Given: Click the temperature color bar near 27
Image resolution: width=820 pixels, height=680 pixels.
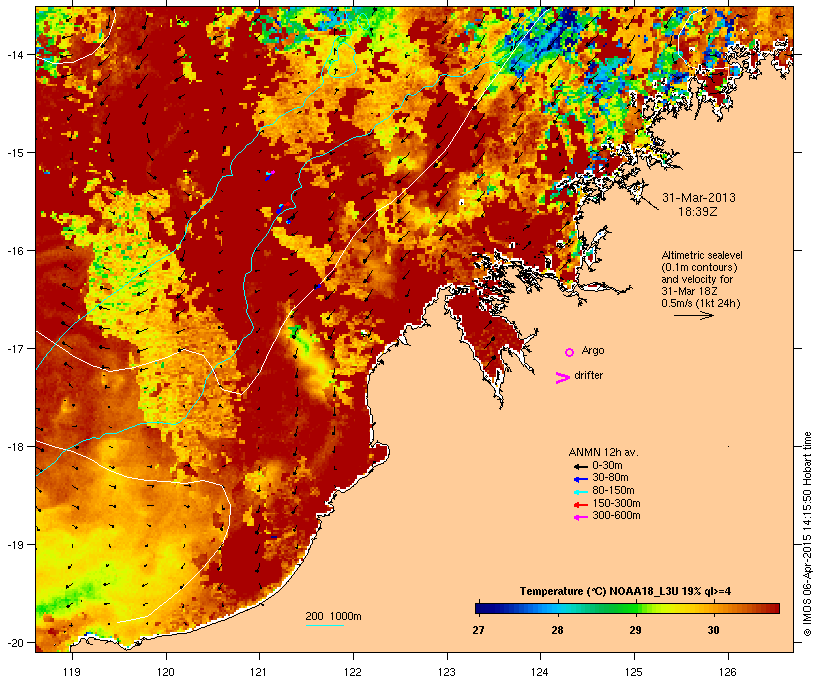Looking at the screenshot, I should [x=479, y=608].
